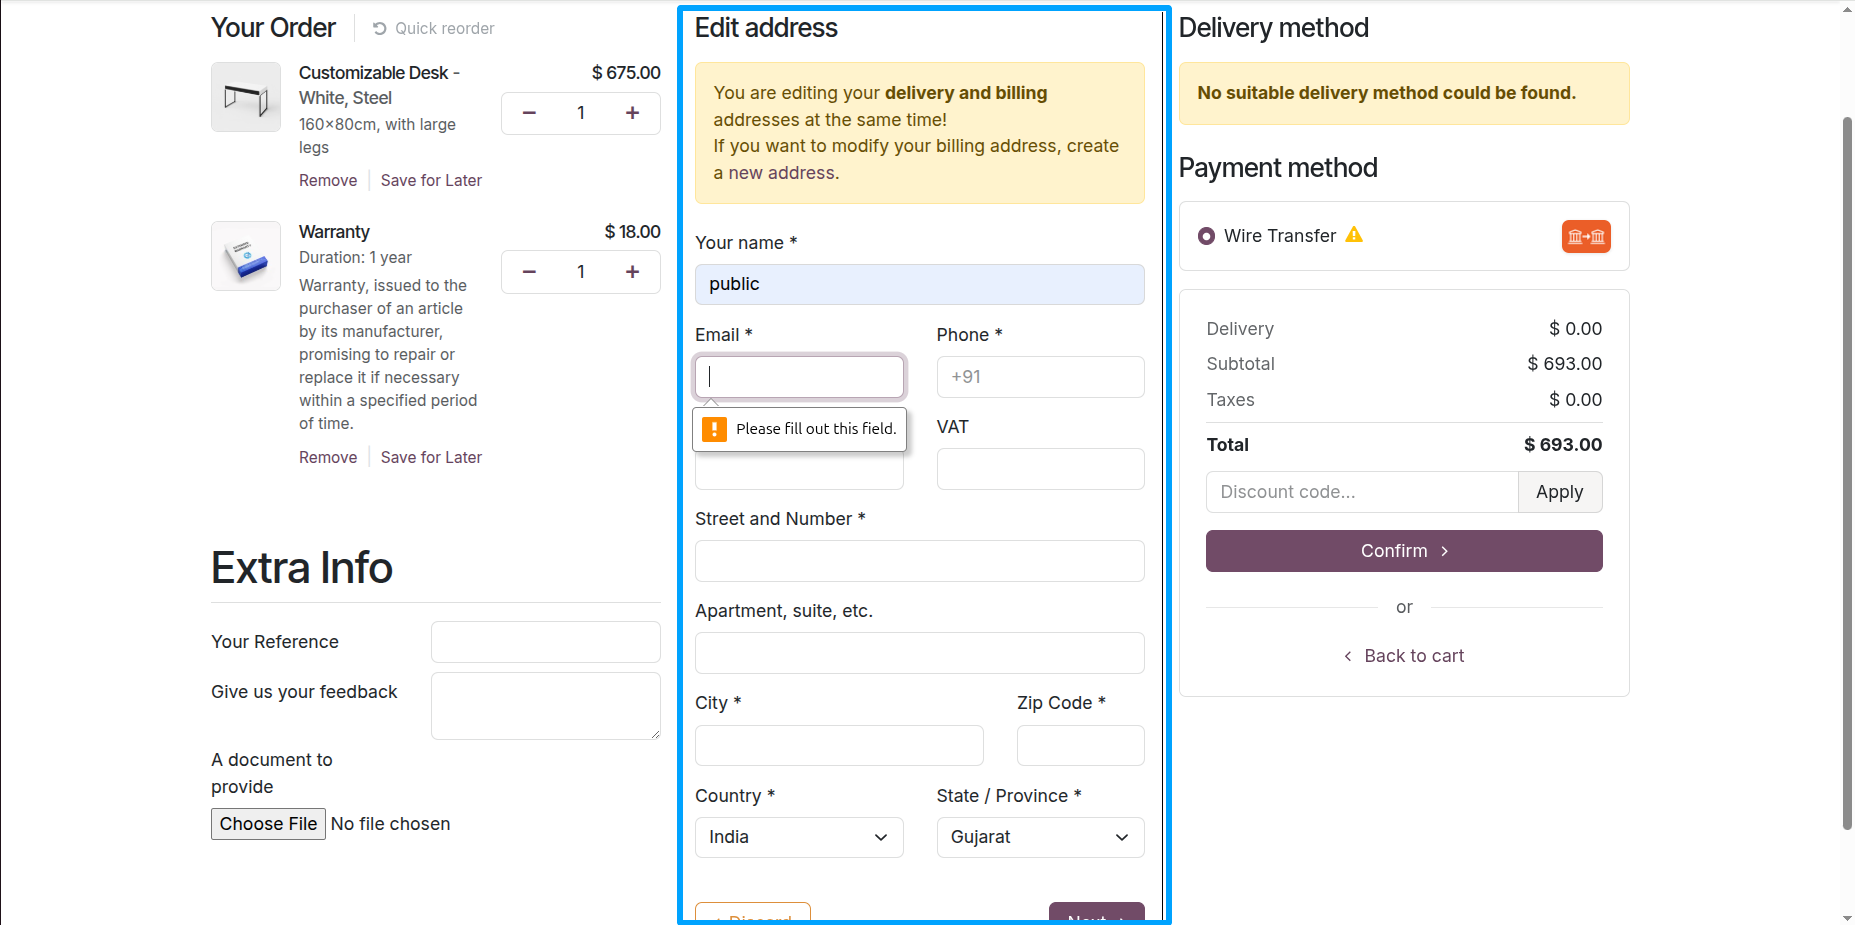Decrease Warranty quantity with minus icon

(x=529, y=272)
